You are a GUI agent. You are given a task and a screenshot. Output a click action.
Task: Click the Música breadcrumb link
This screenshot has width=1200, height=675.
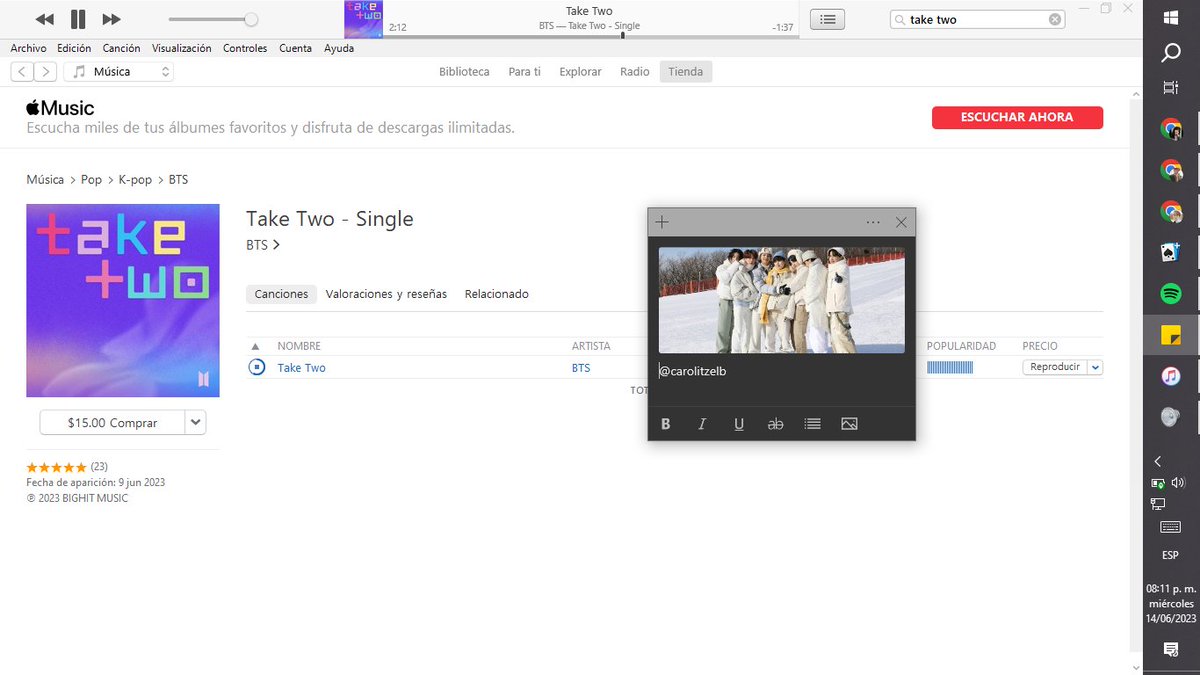tap(45, 180)
